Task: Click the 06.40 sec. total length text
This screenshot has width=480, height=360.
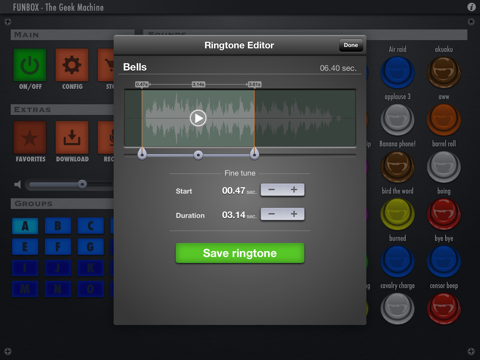Action: click(338, 68)
